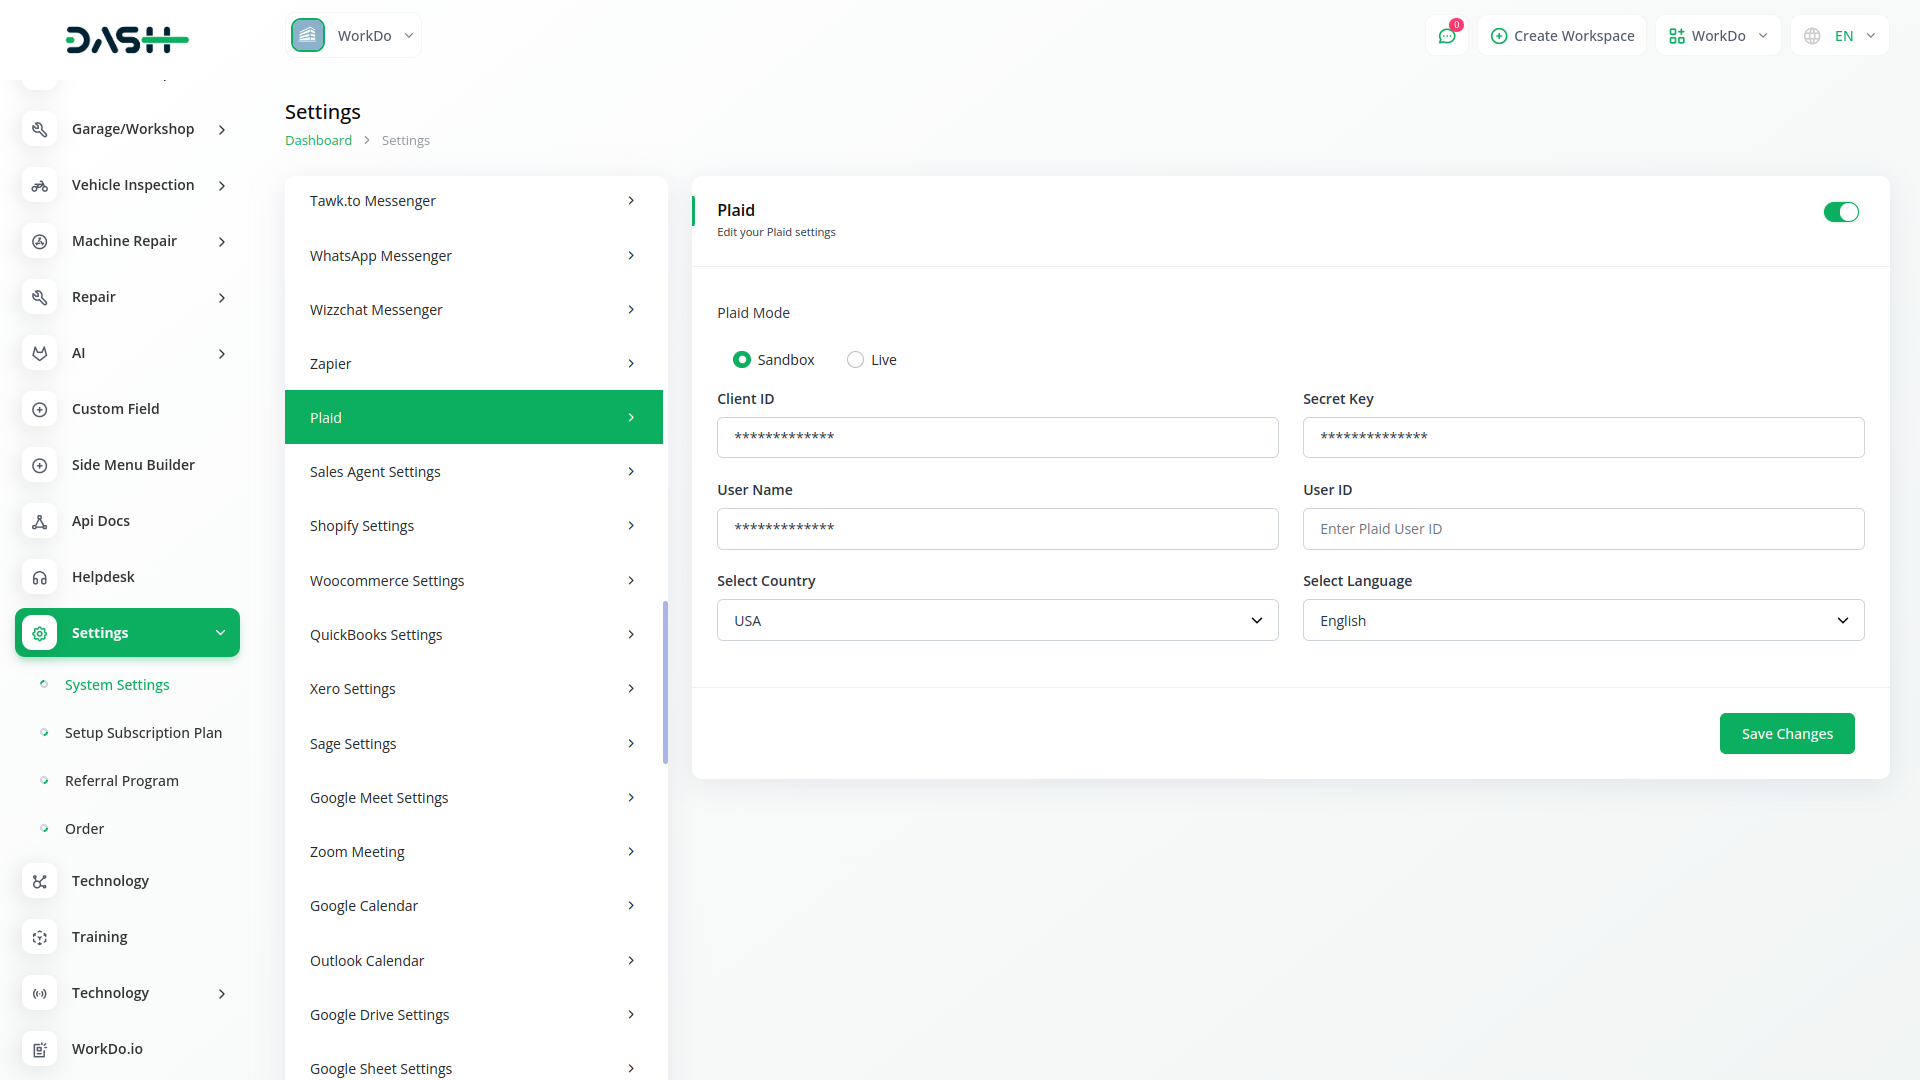
Task: Click the Create Workspace button
Action: [1562, 36]
